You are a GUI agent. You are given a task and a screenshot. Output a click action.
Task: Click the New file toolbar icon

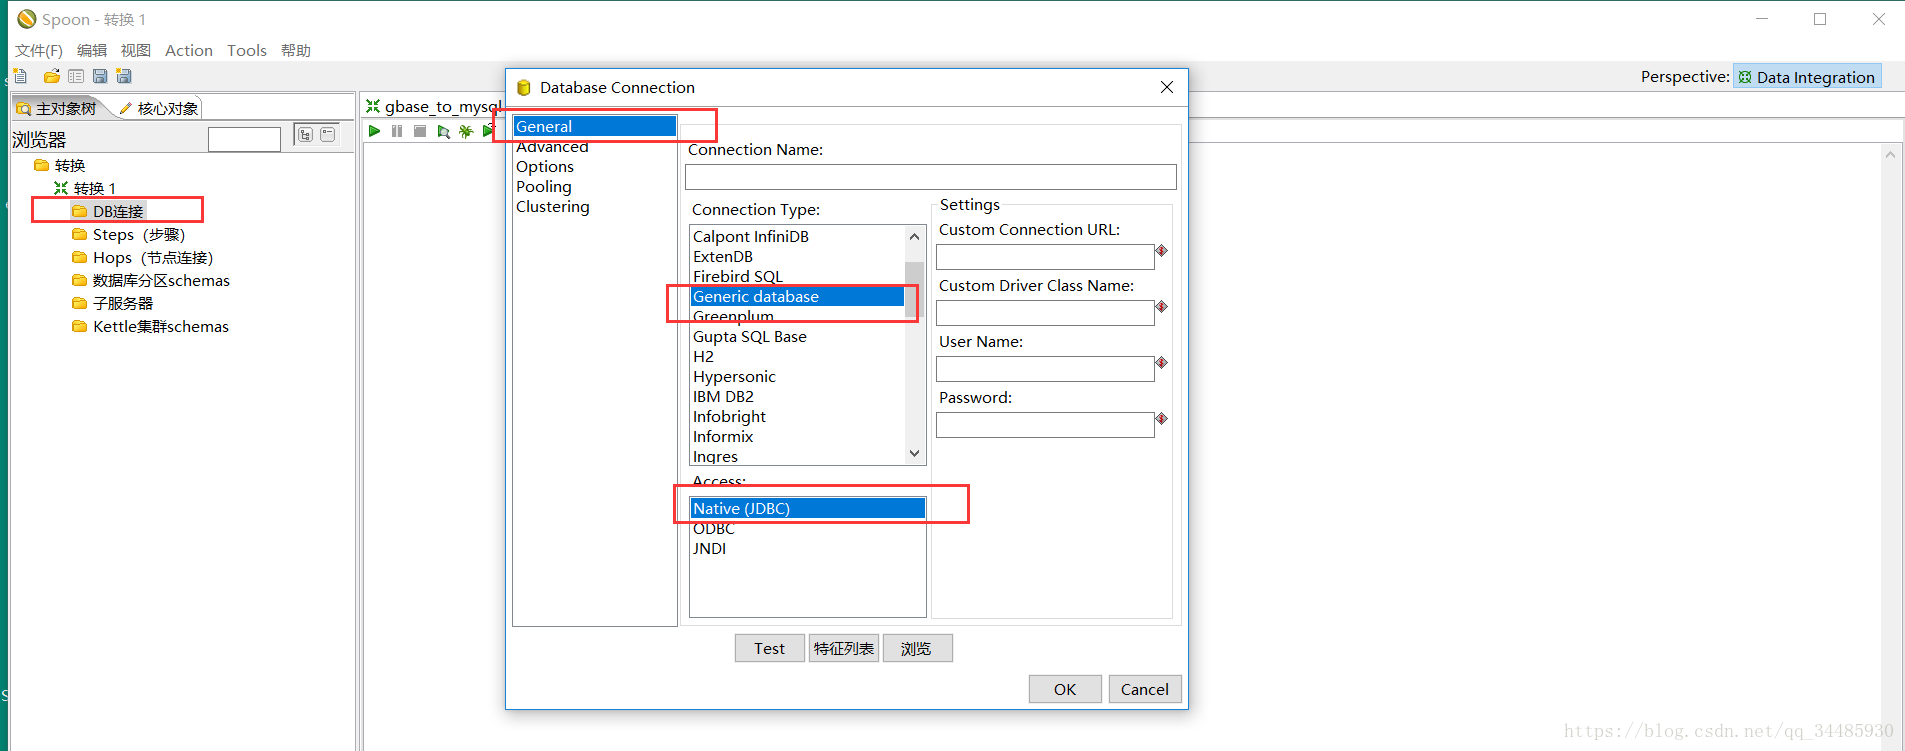[x=20, y=76]
